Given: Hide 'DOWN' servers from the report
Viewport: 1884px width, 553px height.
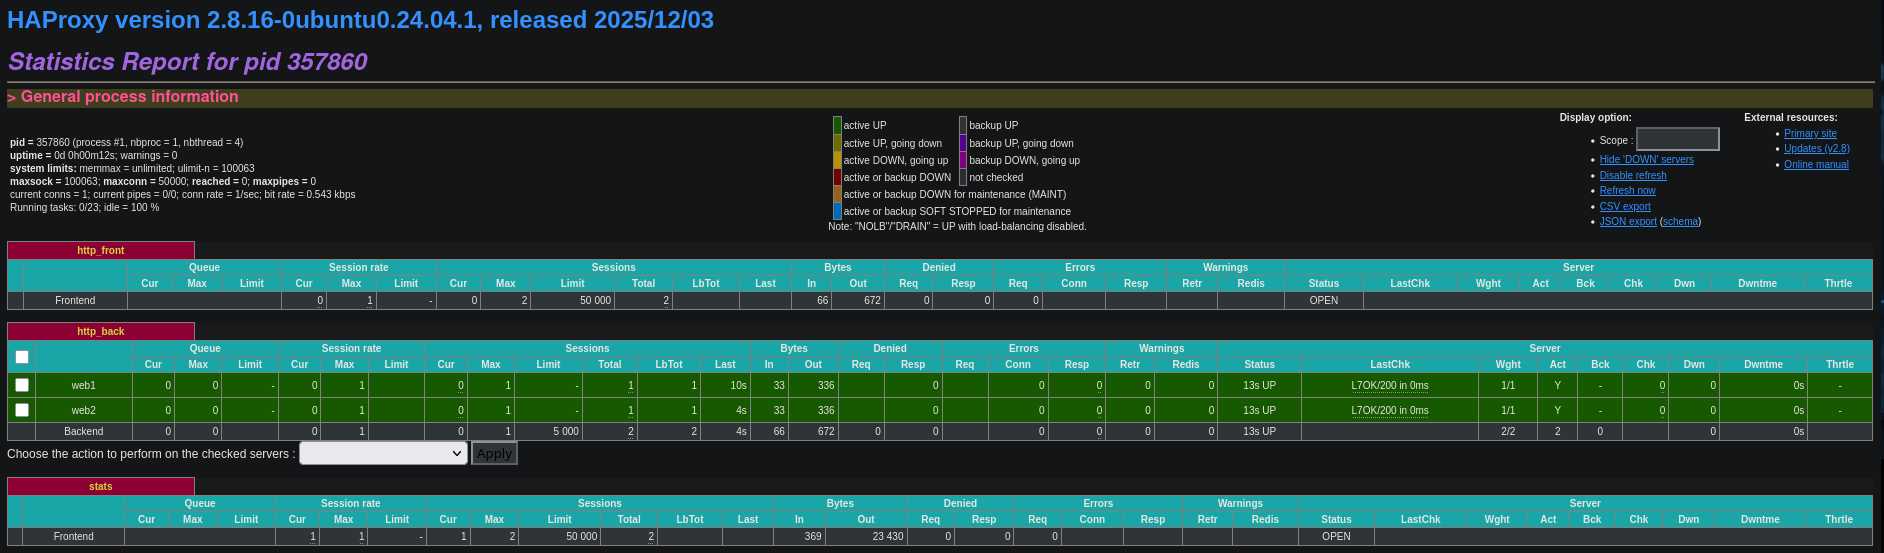Looking at the screenshot, I should [1646, 159].
